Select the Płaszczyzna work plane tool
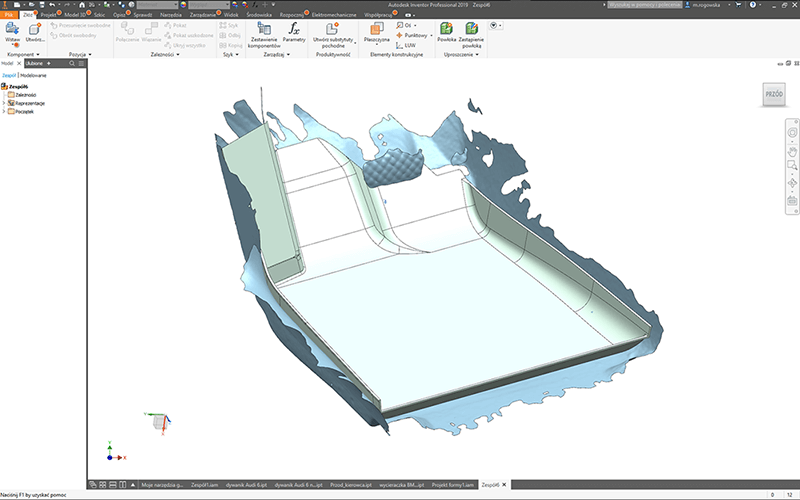800x500 pixels. [377, 30]
